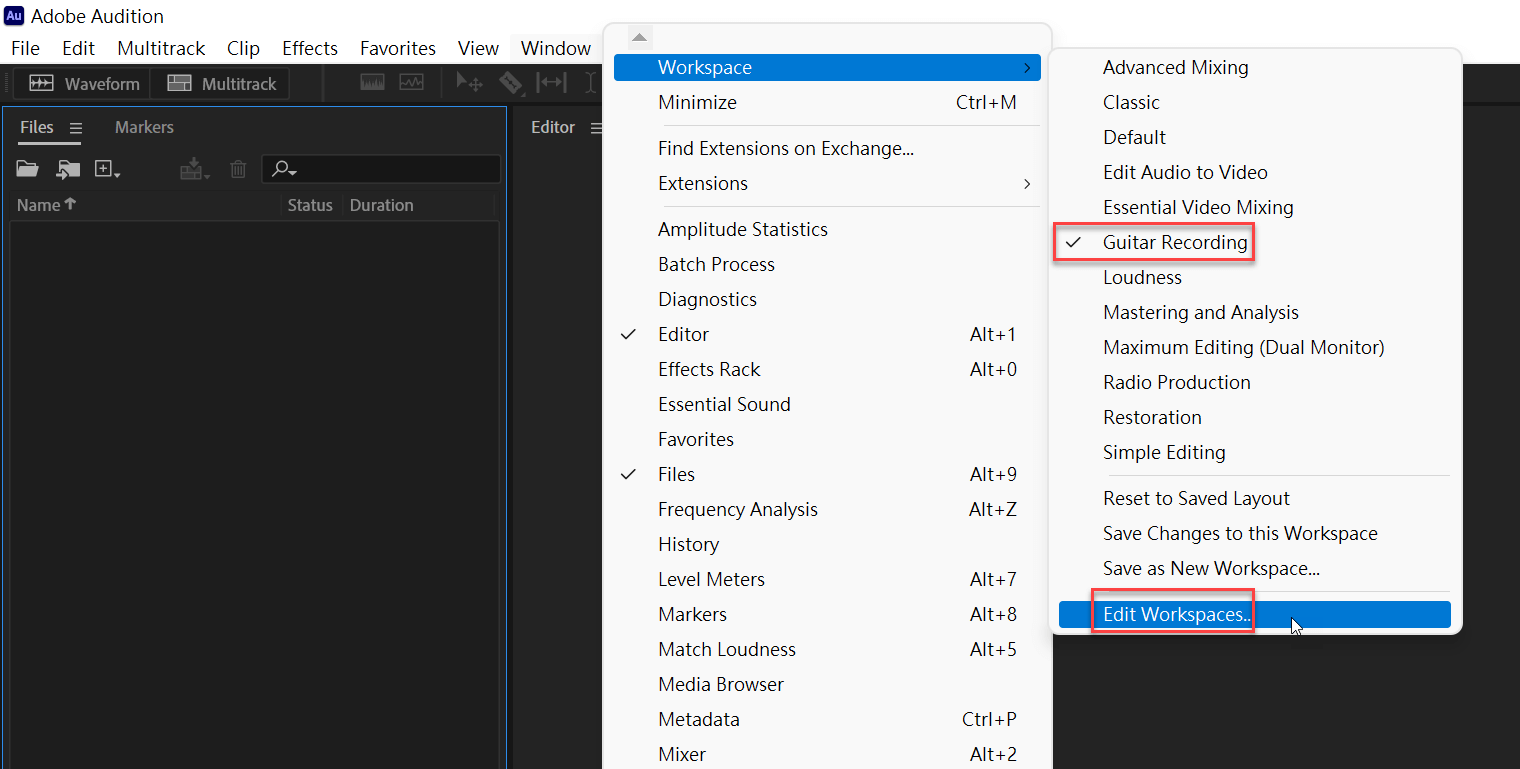Select the Razor tool in the toolbar

(511, 83)
